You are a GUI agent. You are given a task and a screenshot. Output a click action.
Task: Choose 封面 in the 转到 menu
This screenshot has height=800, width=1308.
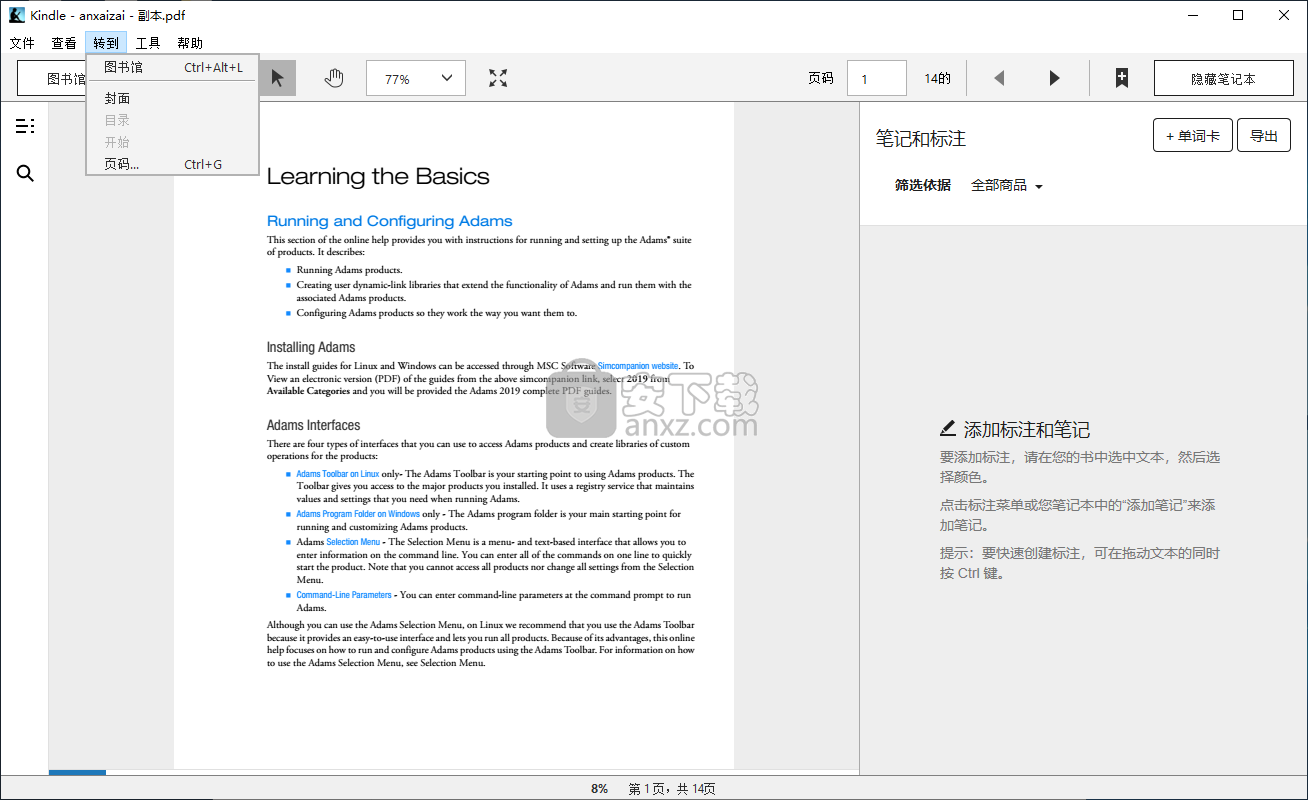coord(173,98)
